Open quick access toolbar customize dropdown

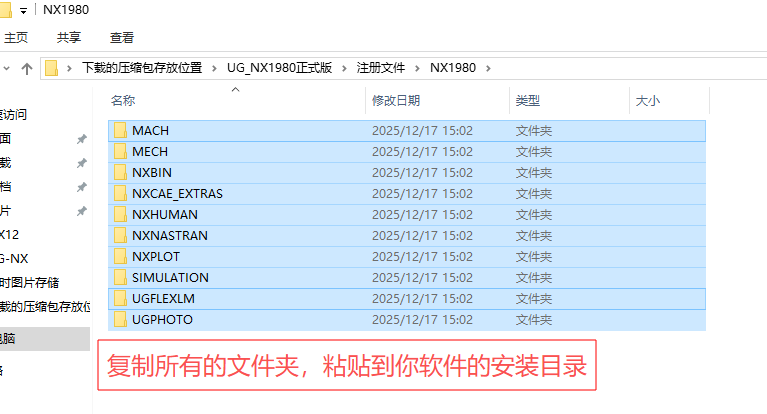(x=23, y=11)
